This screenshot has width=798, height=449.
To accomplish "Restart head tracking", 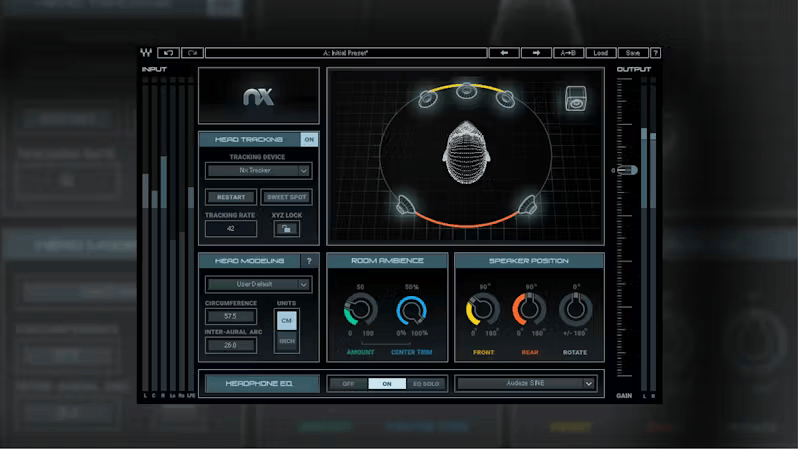I will (231, 197).
